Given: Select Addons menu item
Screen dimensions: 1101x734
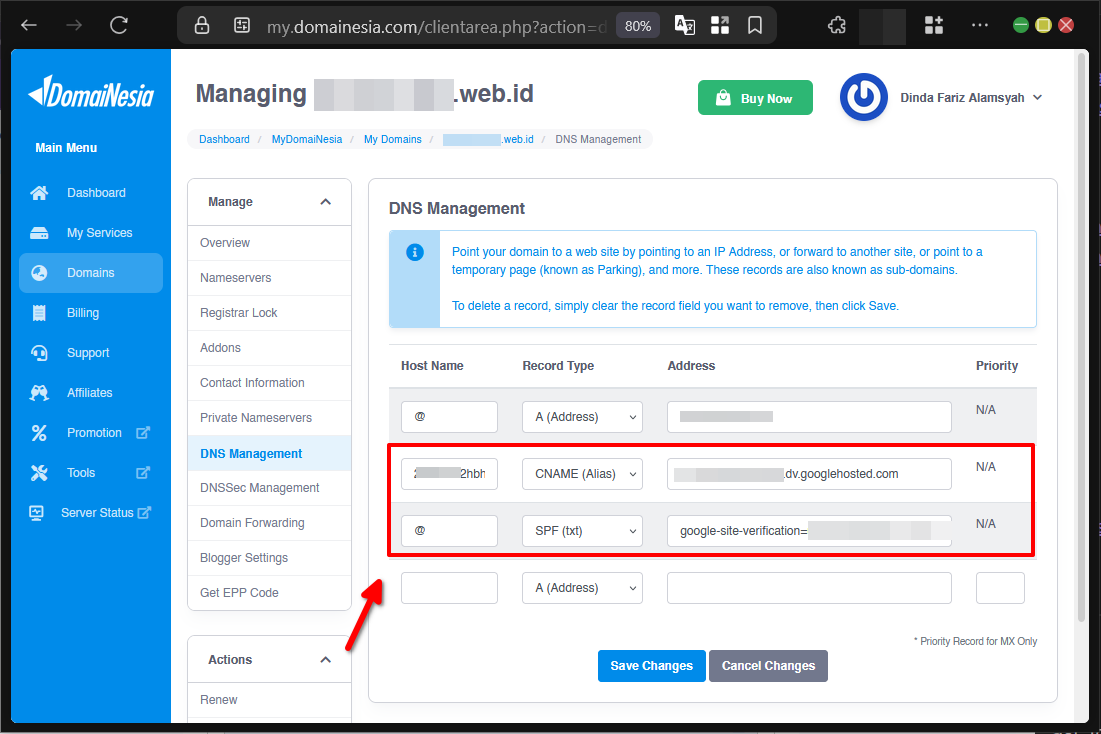Looking at the screenshot, I should coord(270,348).
